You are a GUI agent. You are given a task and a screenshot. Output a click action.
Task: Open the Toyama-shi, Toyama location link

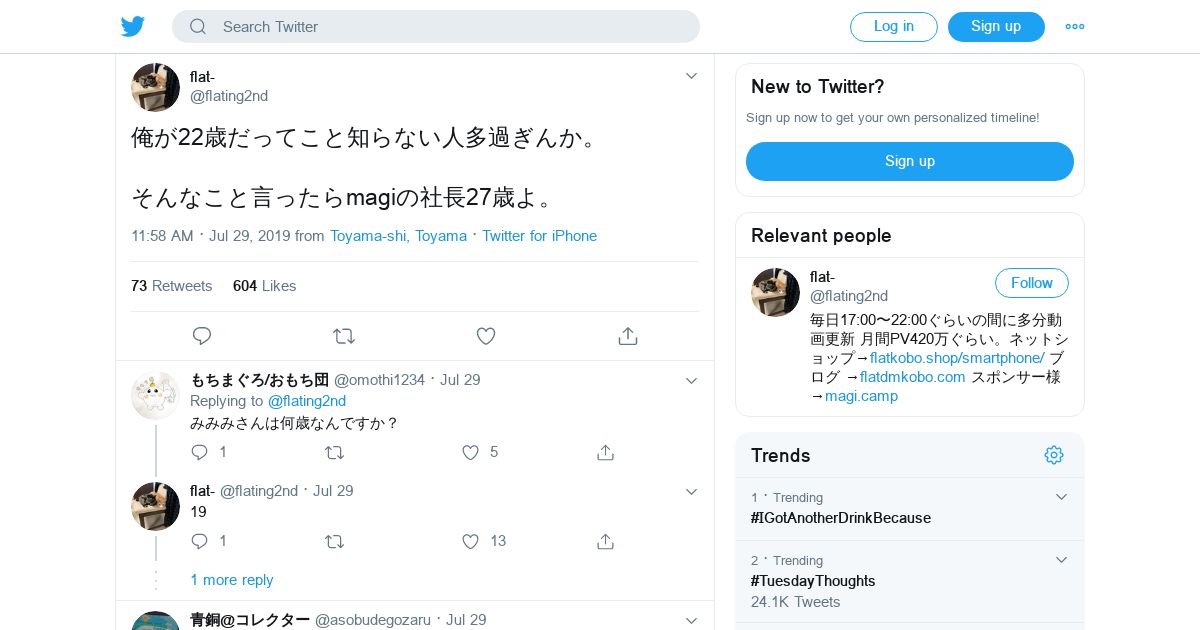(399, 236)
